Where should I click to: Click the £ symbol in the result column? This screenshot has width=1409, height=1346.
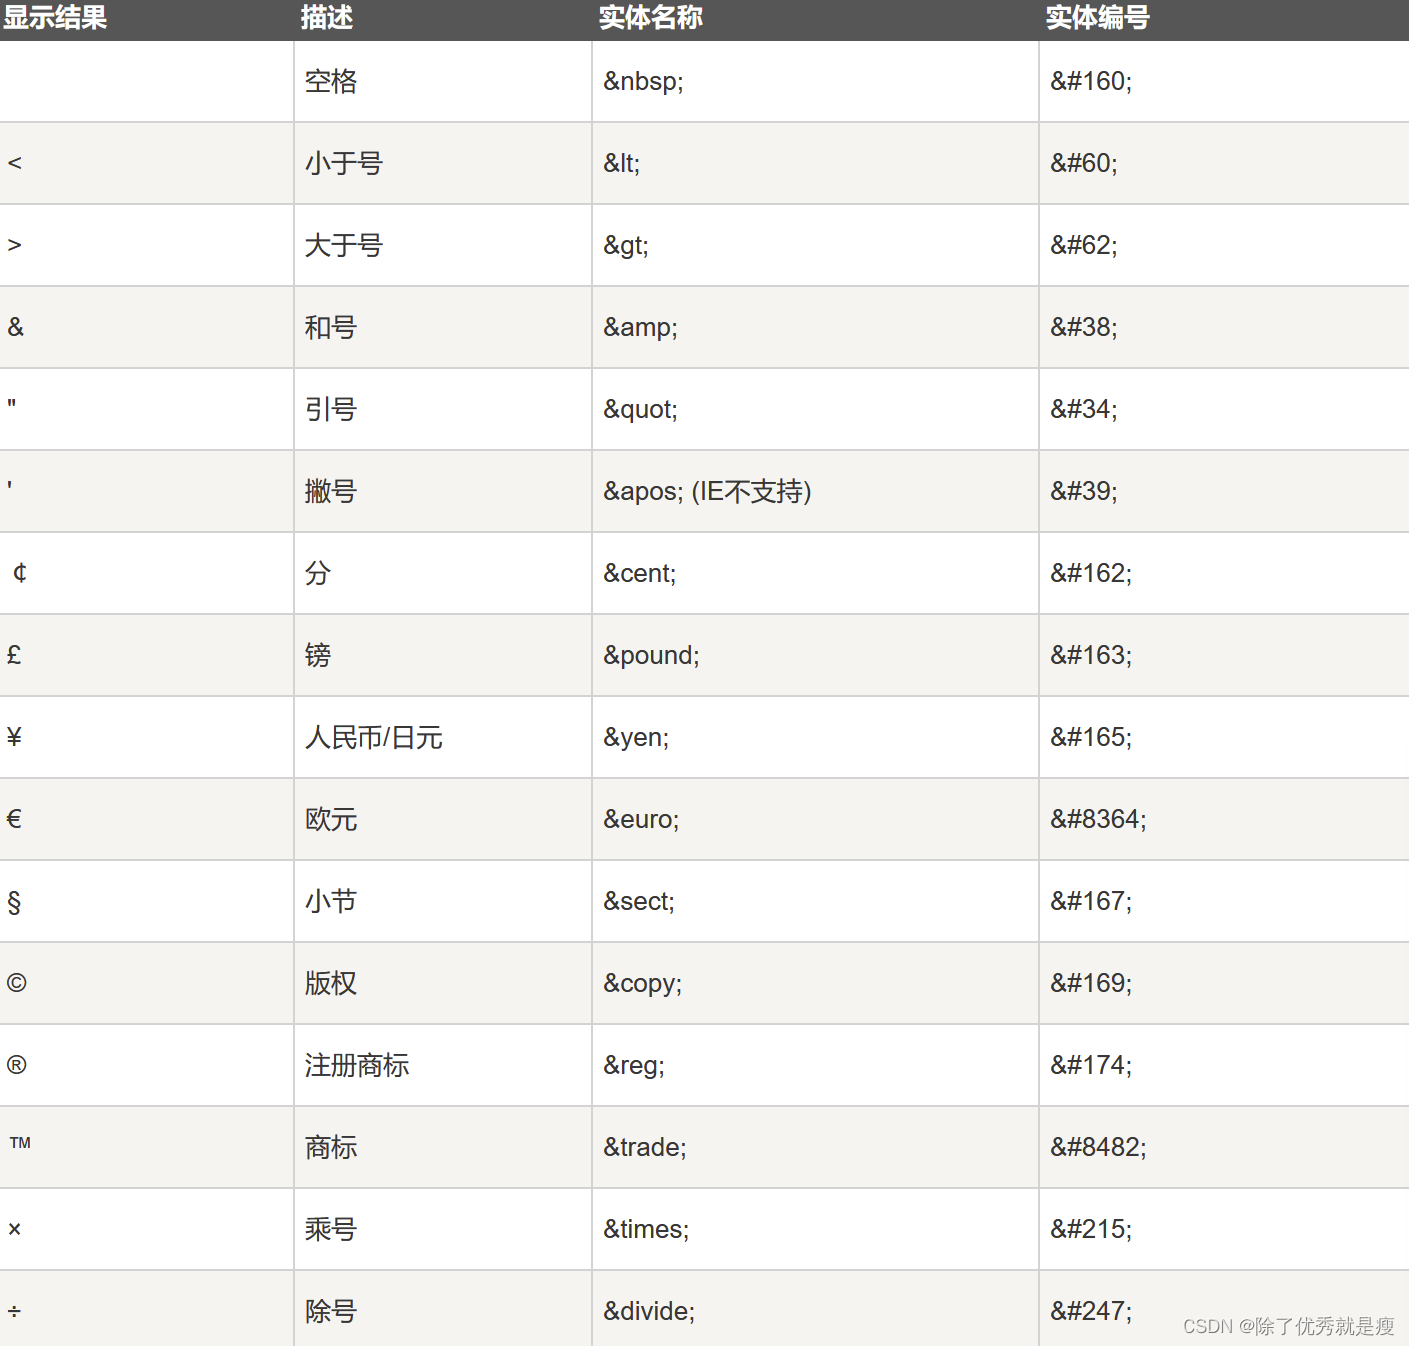pyautogui.click(x=14, y=655)
